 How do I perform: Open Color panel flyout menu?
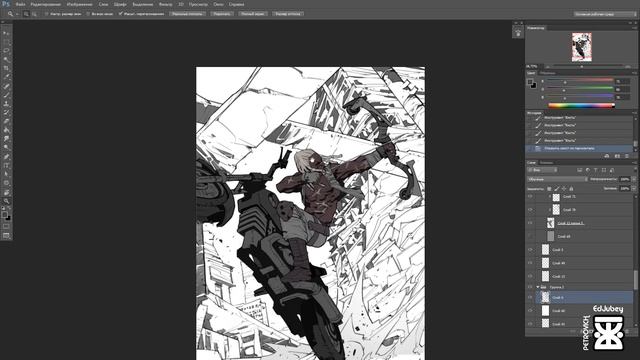[634, 73]
